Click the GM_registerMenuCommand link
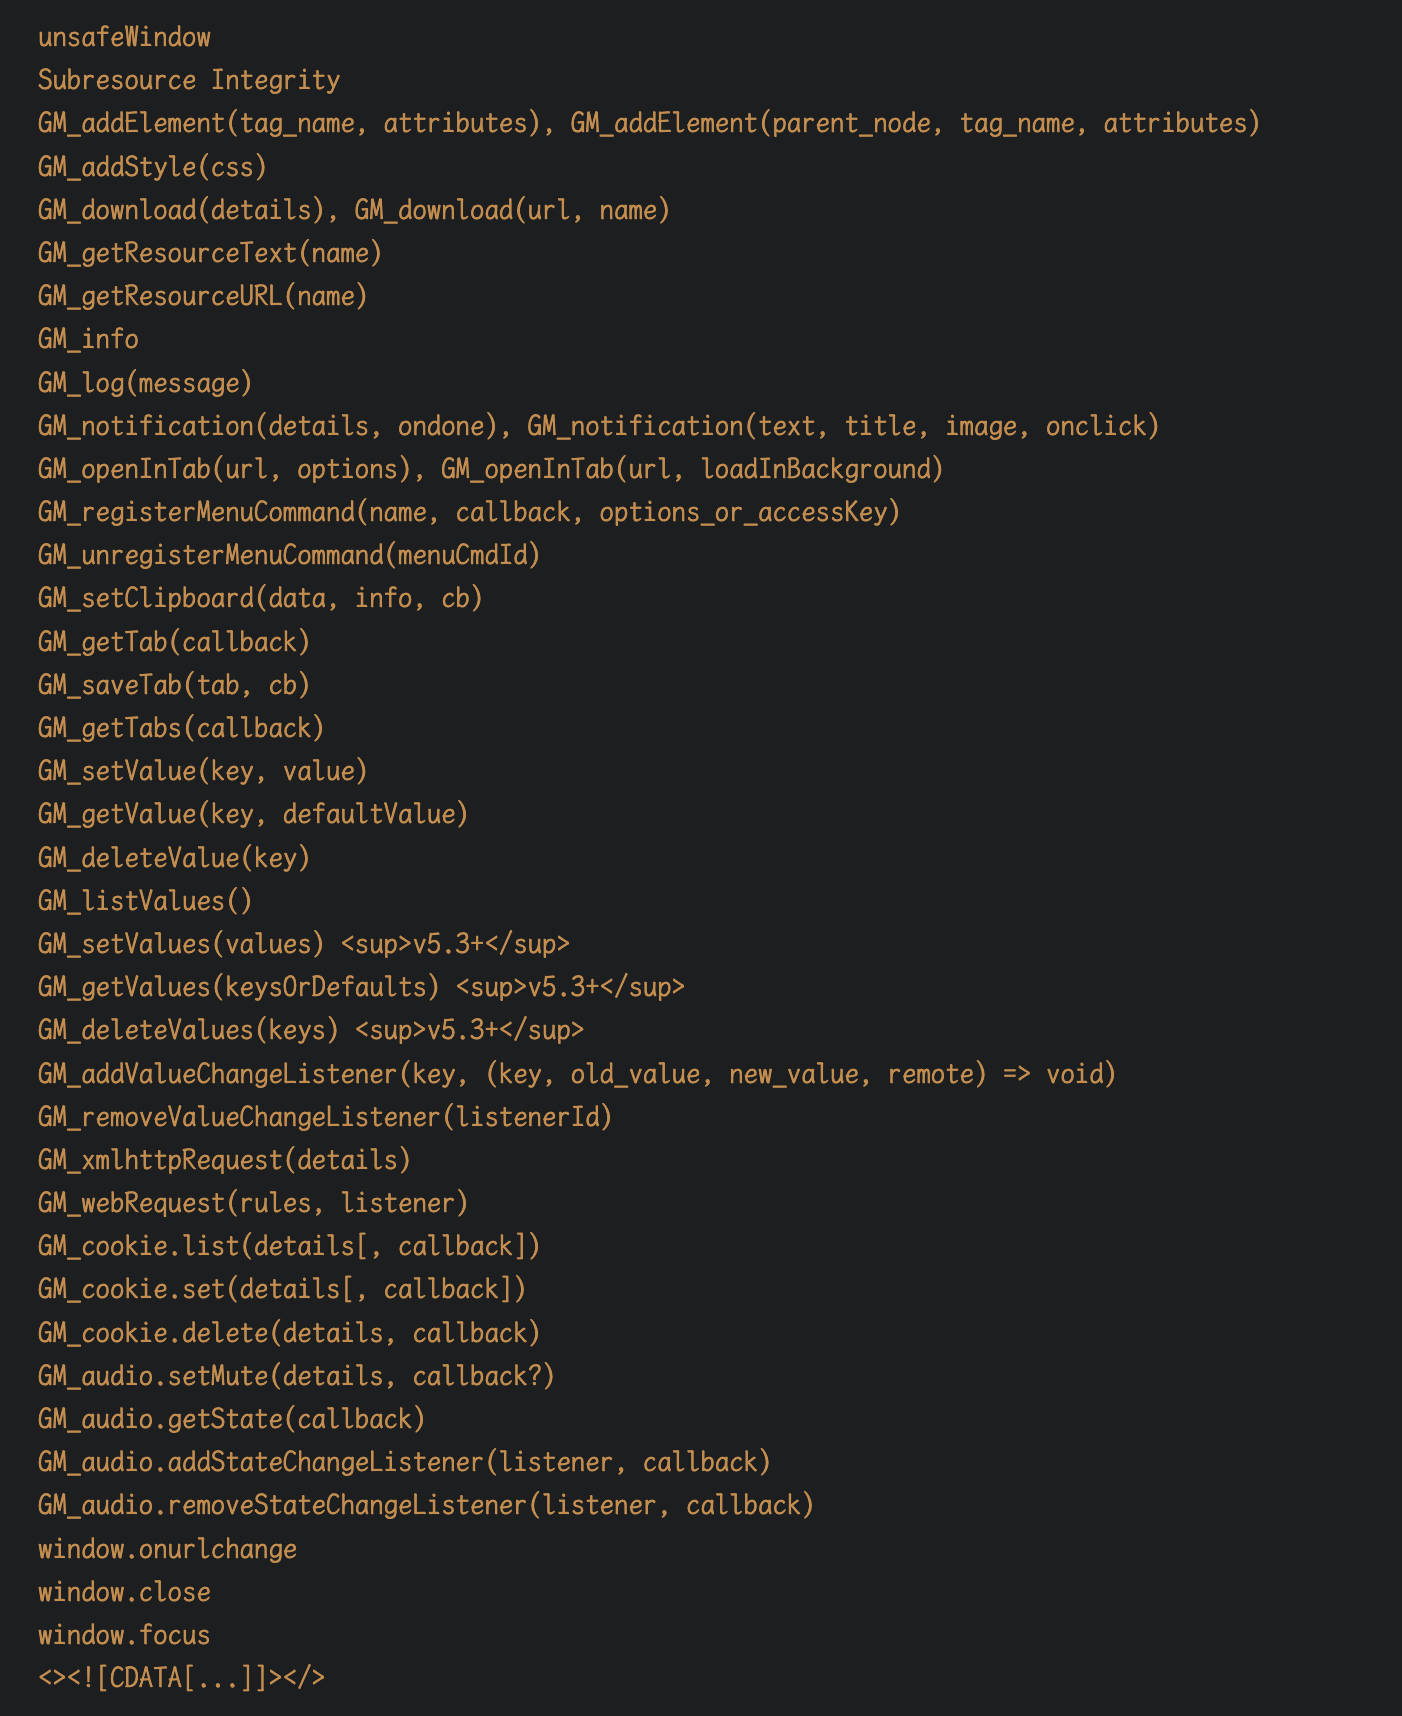This screenshot has height=1716, width=1402. (x=469, y=513)
